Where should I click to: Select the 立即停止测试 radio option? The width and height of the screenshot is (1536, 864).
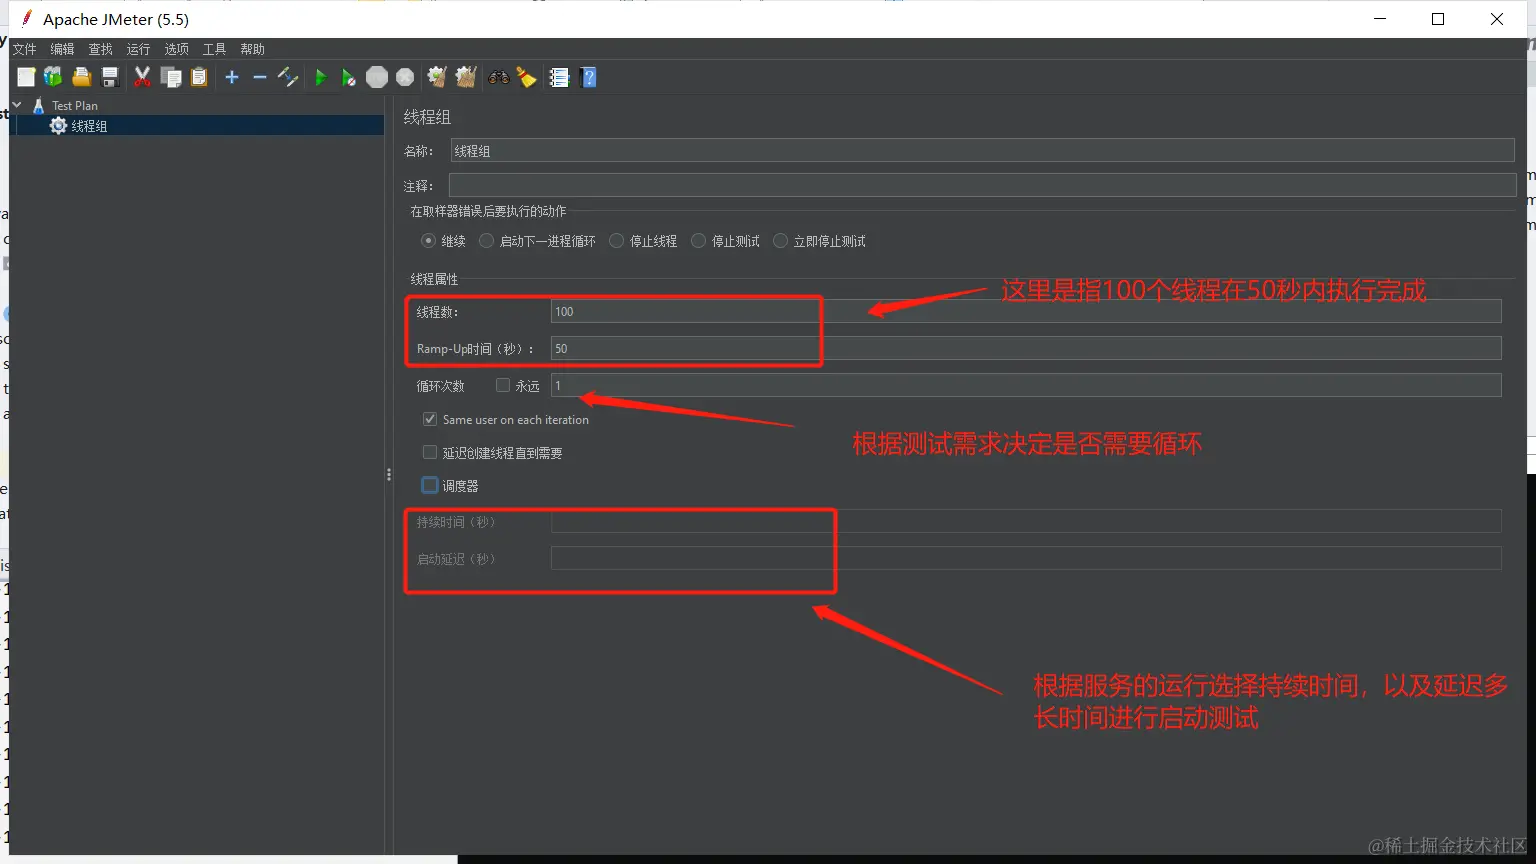[x=780, y=241]
